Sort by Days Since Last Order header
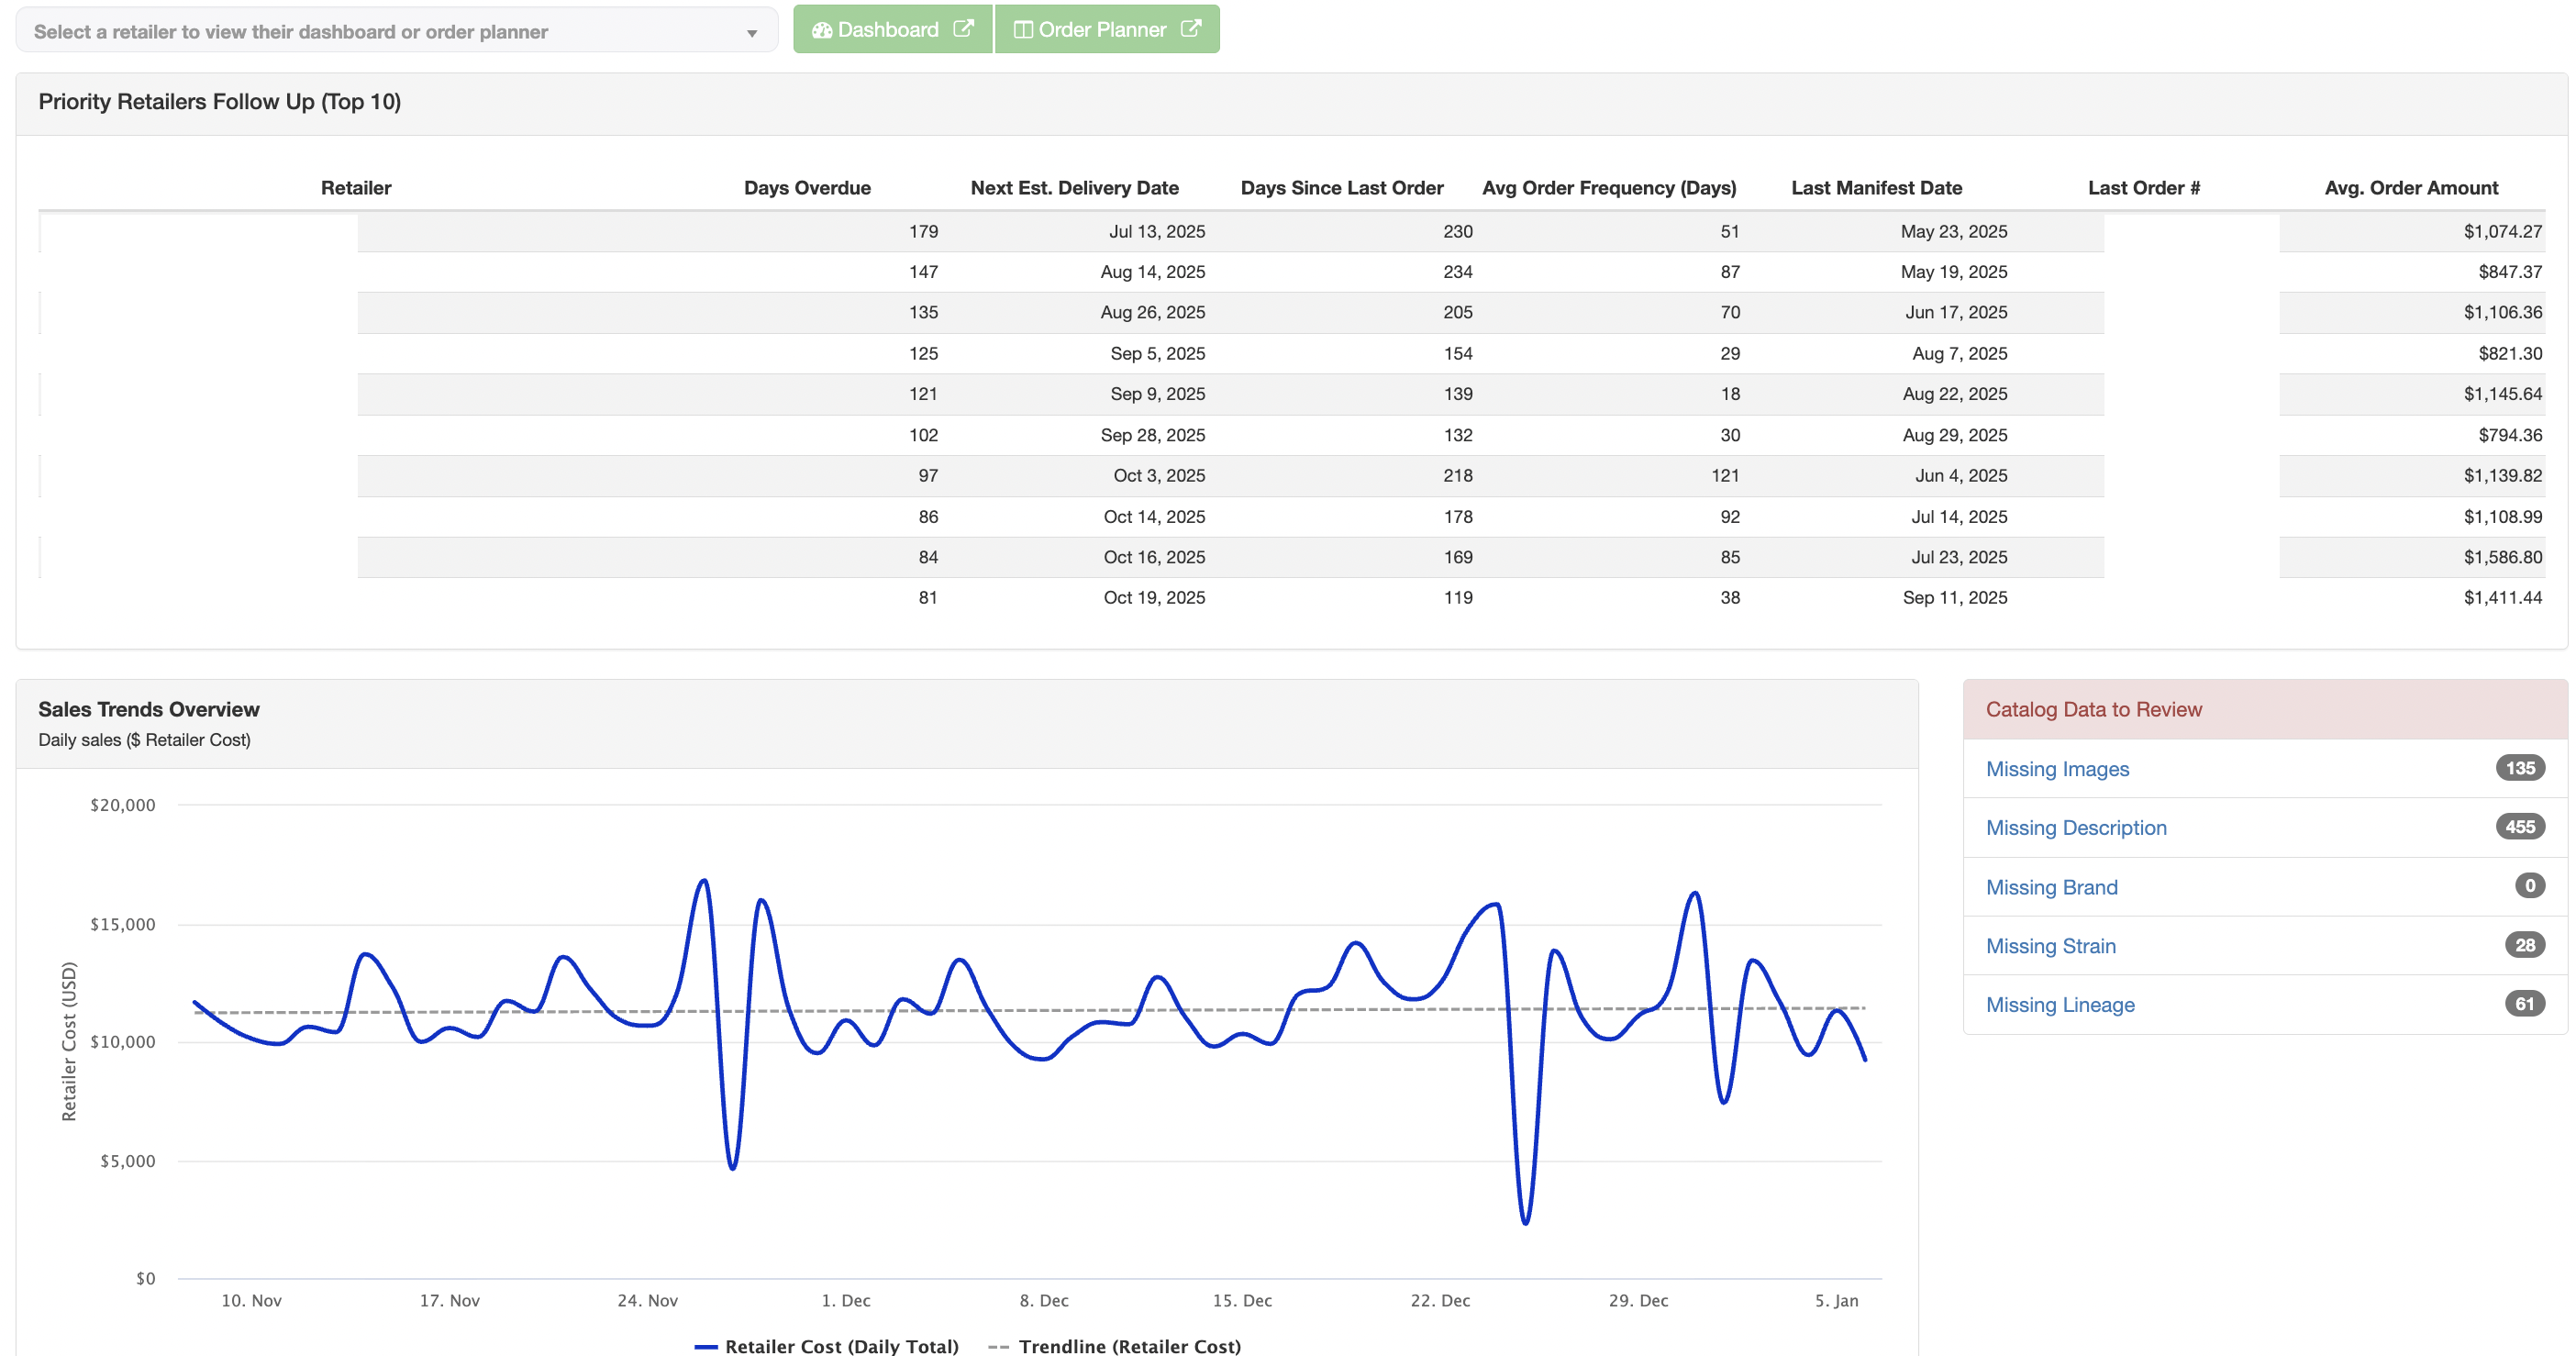The image size is (2576, 1356). 1341,188
